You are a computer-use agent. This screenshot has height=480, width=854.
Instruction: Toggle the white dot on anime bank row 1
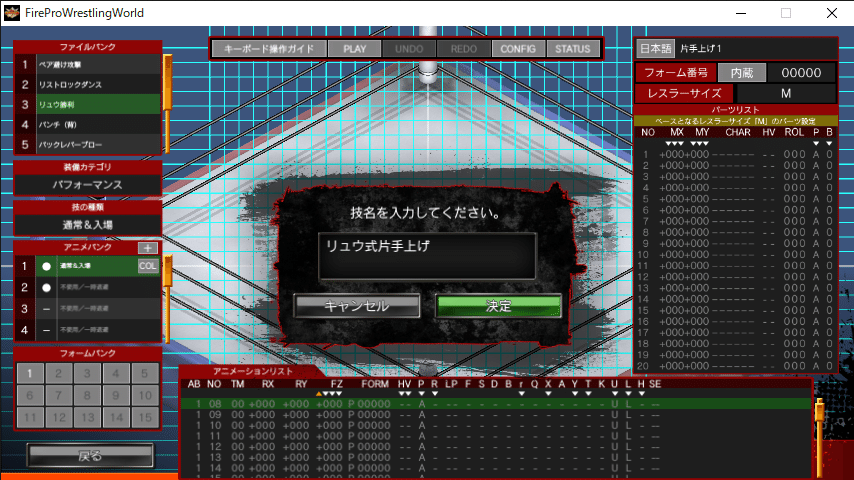pyautogui.click(x=46, y=266)
